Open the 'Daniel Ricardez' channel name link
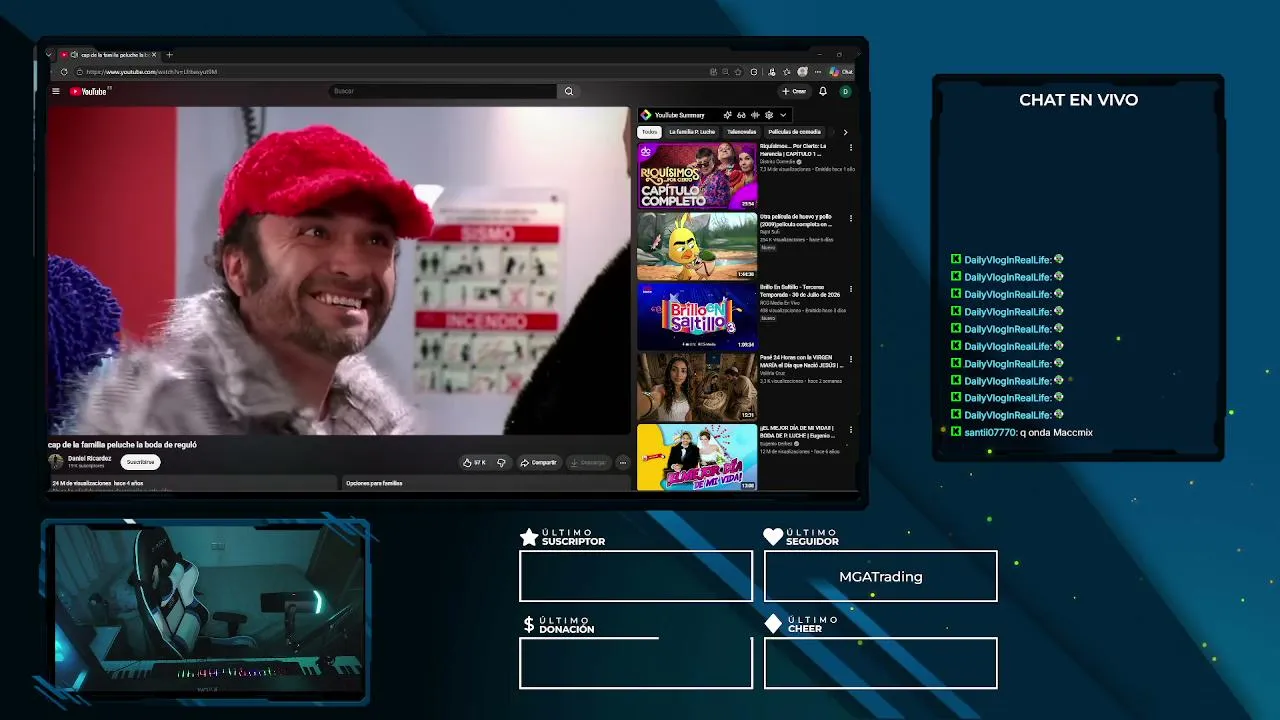1280x720 pixels. coord(89,458)
